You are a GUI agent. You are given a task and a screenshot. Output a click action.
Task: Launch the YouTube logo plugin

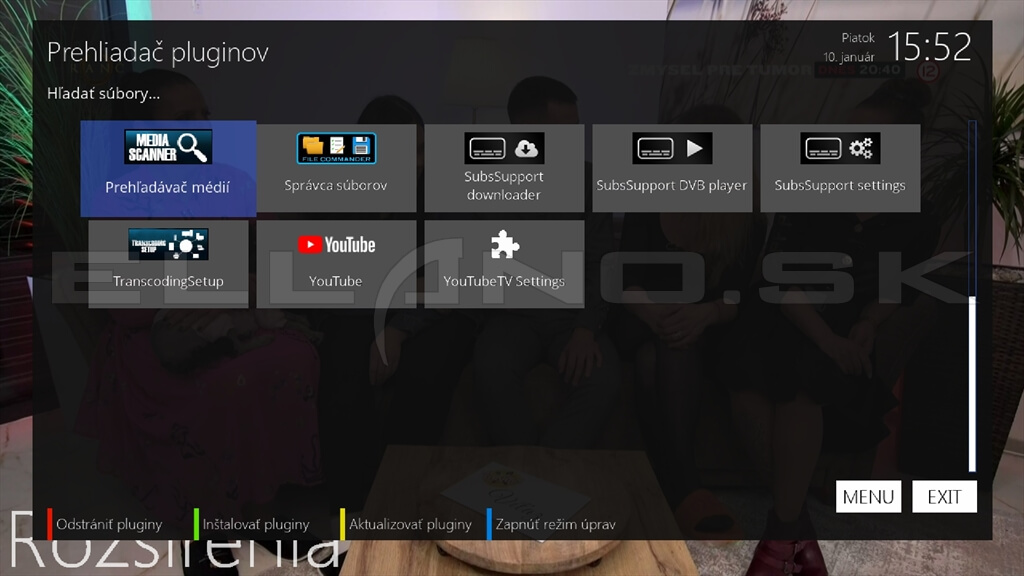(x=336, y=245)
